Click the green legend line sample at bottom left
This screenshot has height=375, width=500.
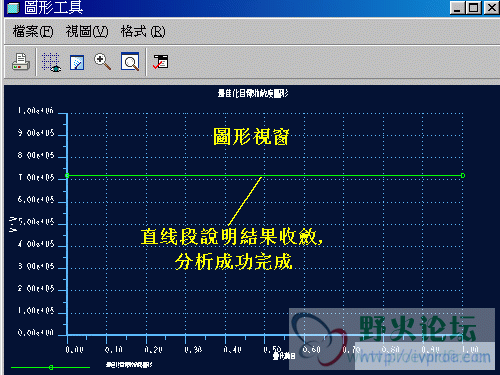click(x=50, y=367)
